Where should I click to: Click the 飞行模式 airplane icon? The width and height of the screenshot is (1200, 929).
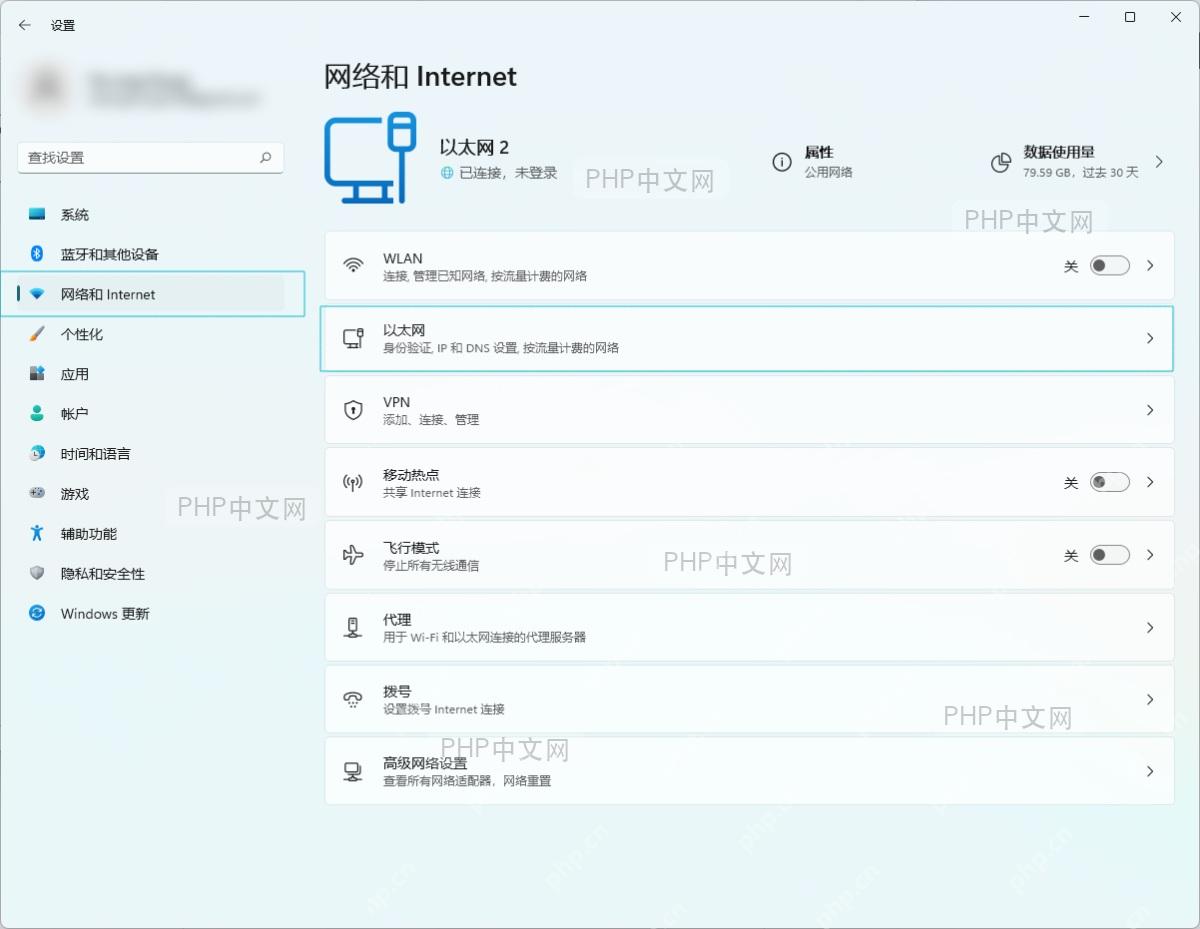(x=353, y=555)
